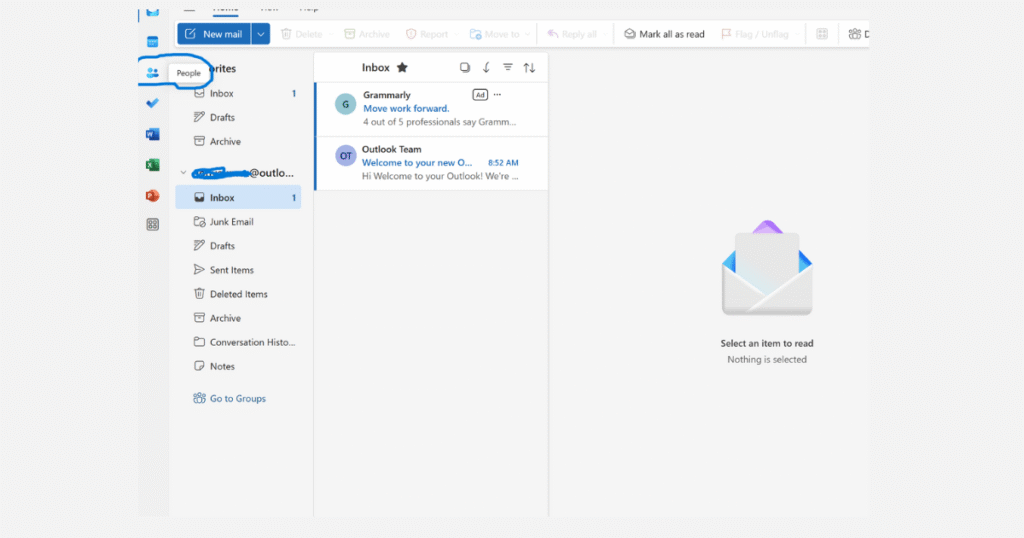Screen dimensions: 1024x538
Task: Toggle select-all messages icon in Inbox header
Action: pos(464,68)
